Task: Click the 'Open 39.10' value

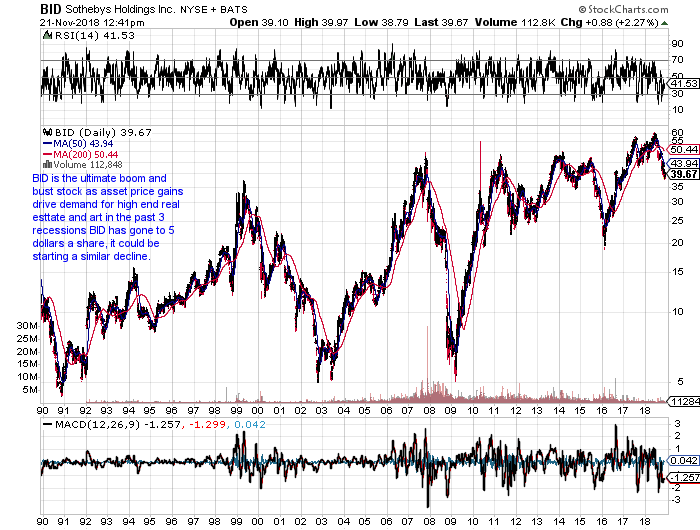Action: (259, 22)
